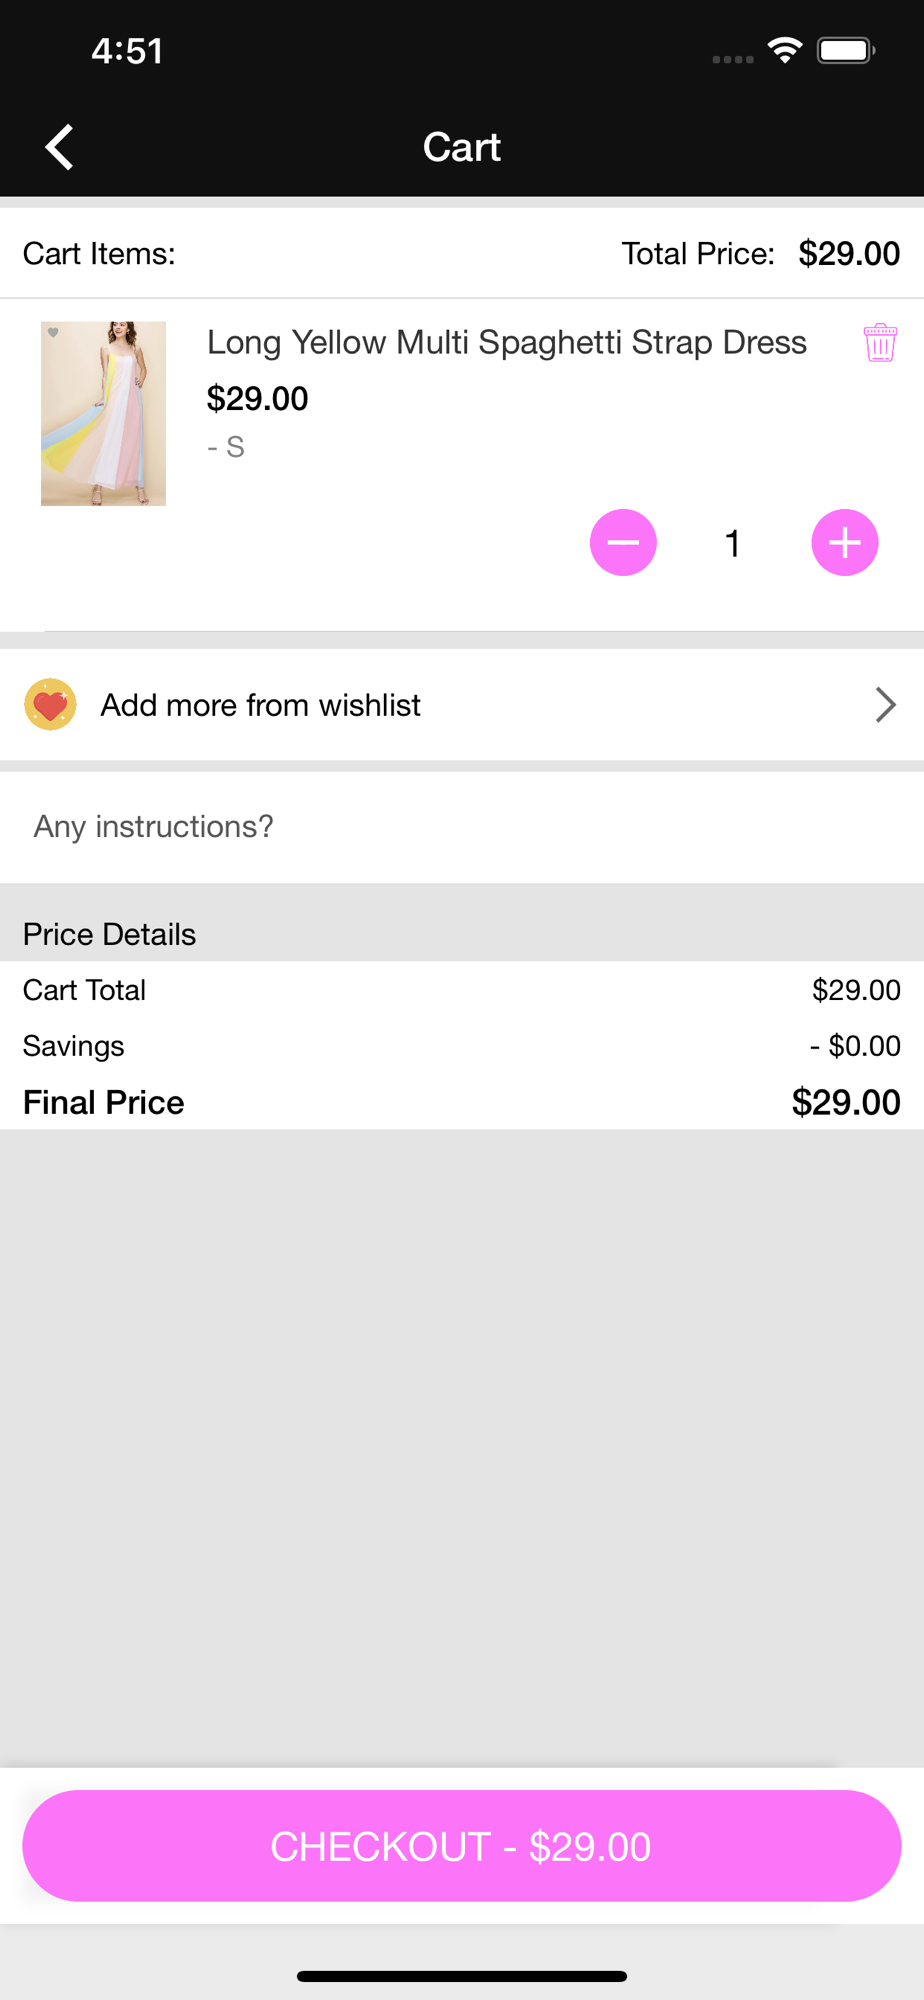Tap the back arrow in header
Viewport: 924px width, 2000px height.
coord(60,147)
